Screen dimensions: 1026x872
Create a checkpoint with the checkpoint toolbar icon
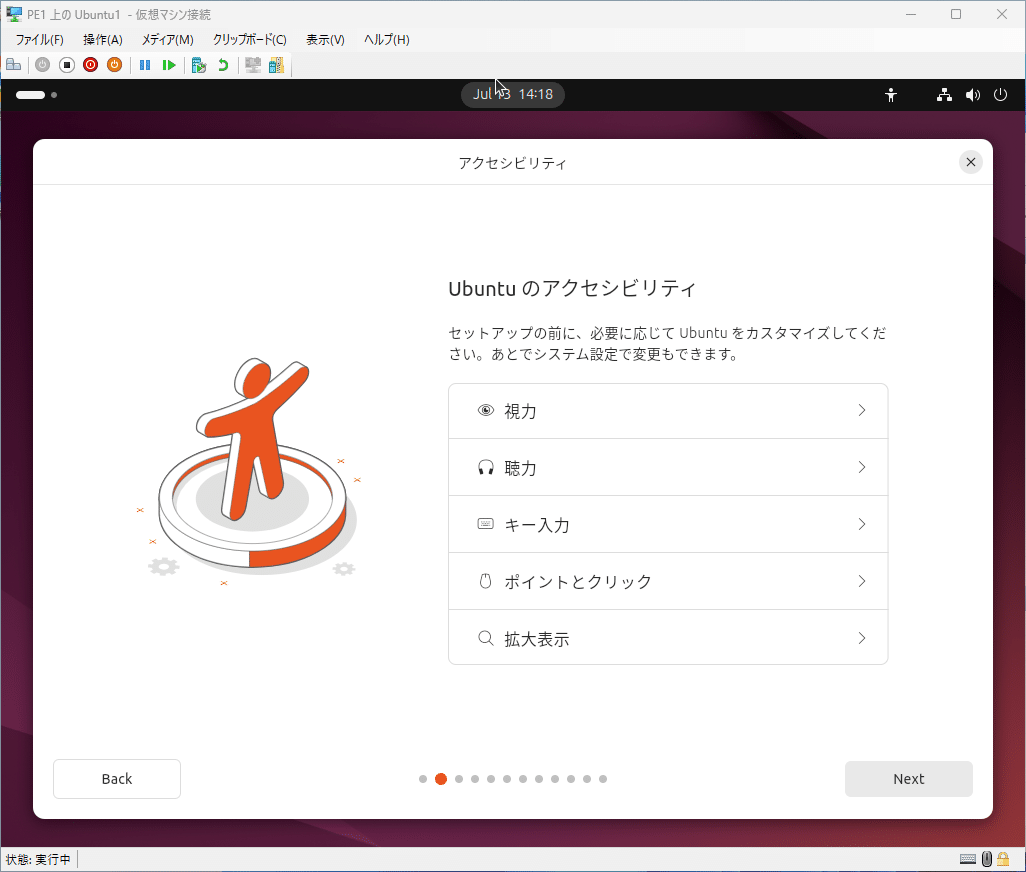coord(199,65)
